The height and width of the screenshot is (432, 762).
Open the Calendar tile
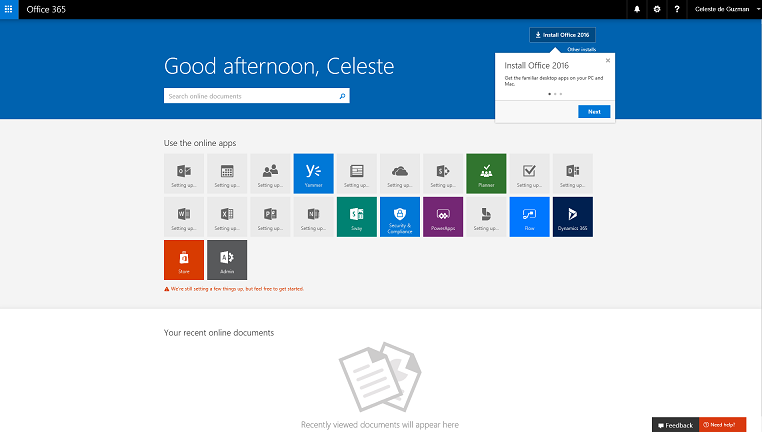(x=227, y=173)
